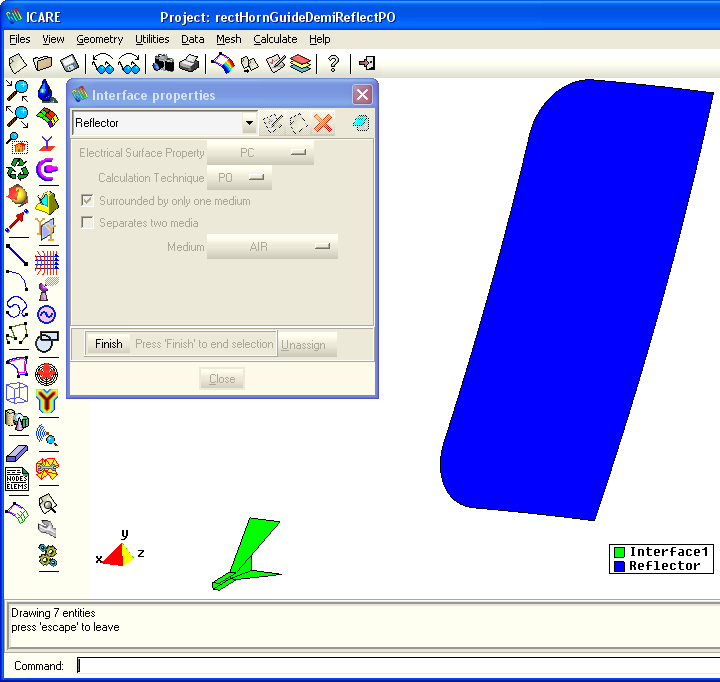Select the Zoom out magnifier tool
720x682 pixels.
[17, 118]
